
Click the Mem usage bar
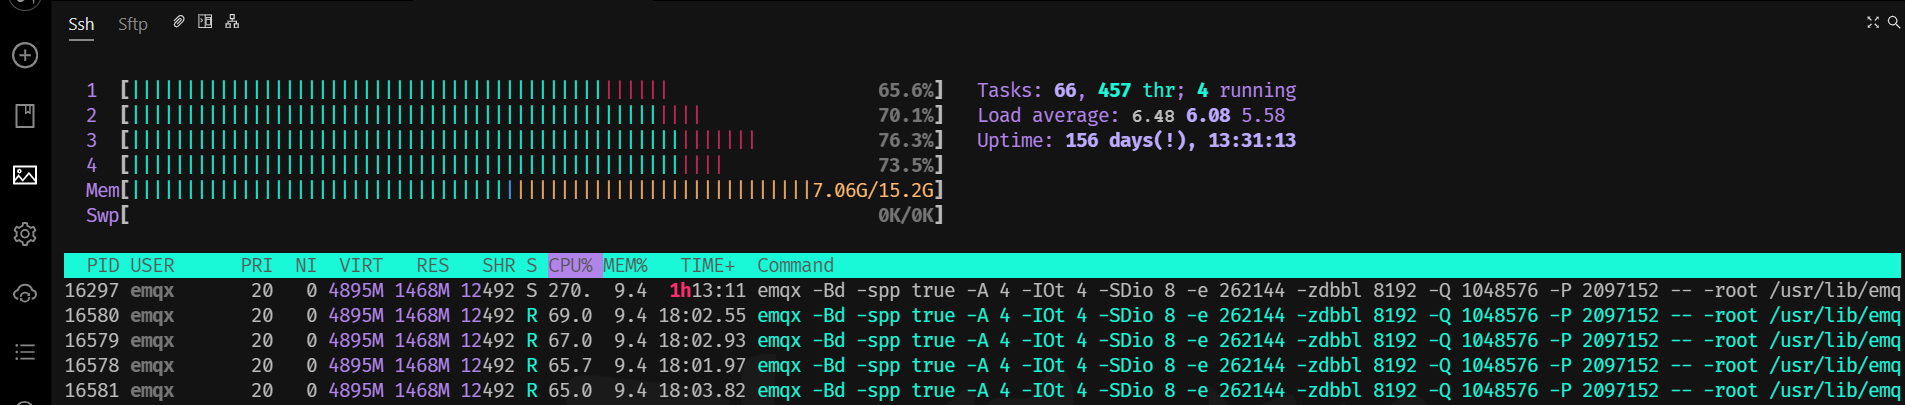click(x=470, y=190)
